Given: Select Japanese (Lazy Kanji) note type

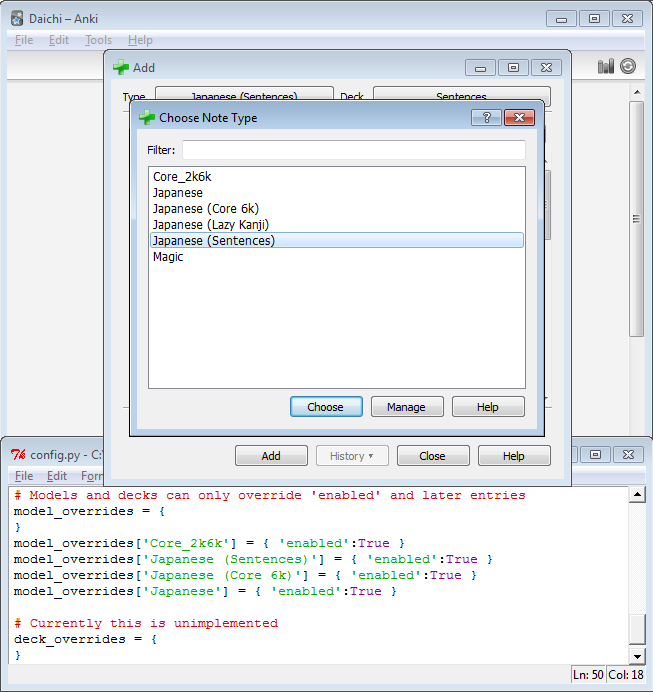Looking at the screenshot, I should click(337, 225).
